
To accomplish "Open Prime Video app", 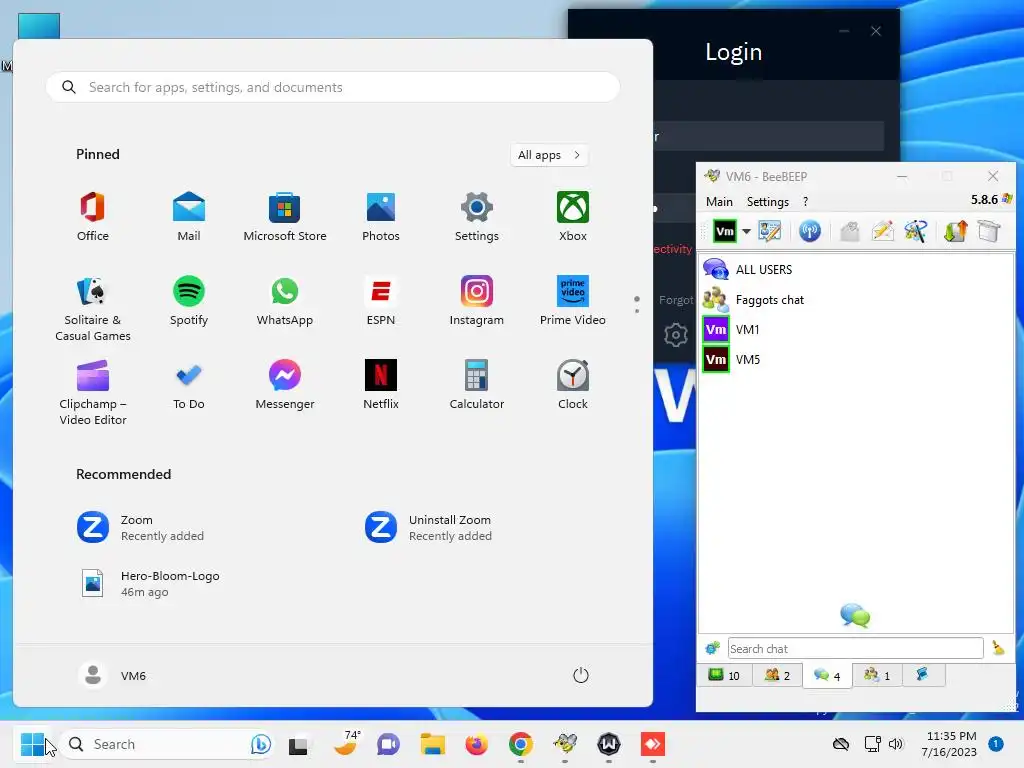I will pos(573,302).
